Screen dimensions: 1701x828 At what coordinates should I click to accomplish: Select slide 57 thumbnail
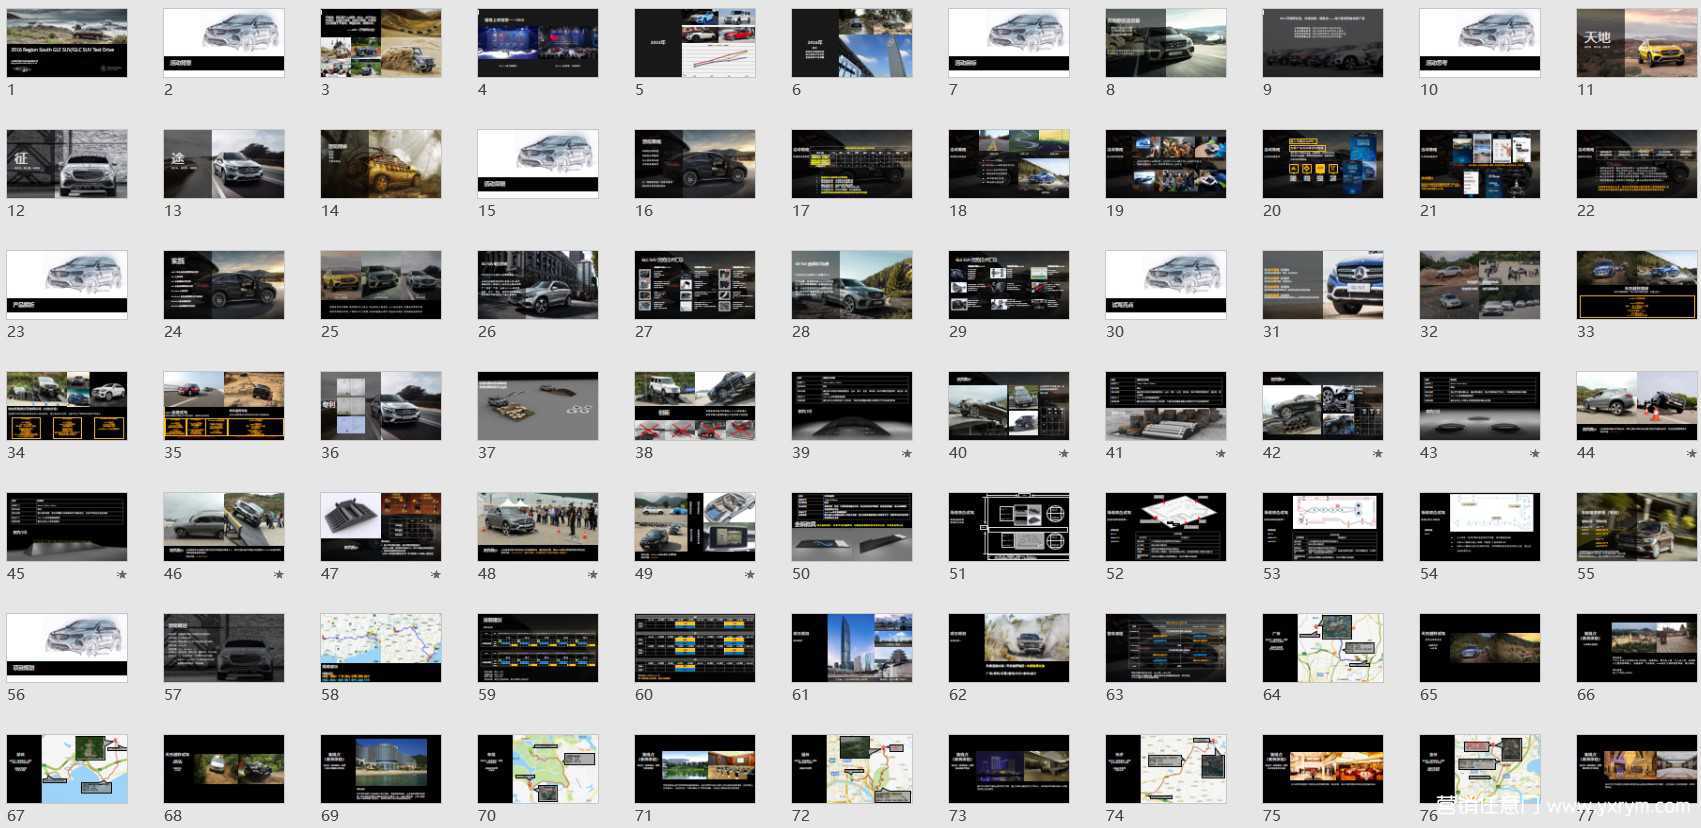224,648
